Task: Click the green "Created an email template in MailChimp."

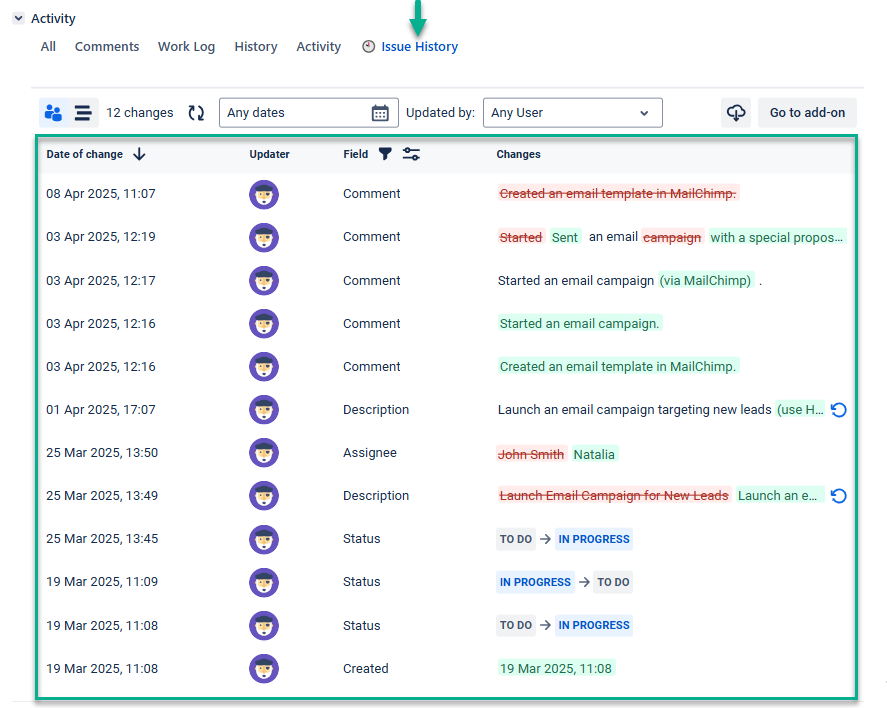Action: 618,366
